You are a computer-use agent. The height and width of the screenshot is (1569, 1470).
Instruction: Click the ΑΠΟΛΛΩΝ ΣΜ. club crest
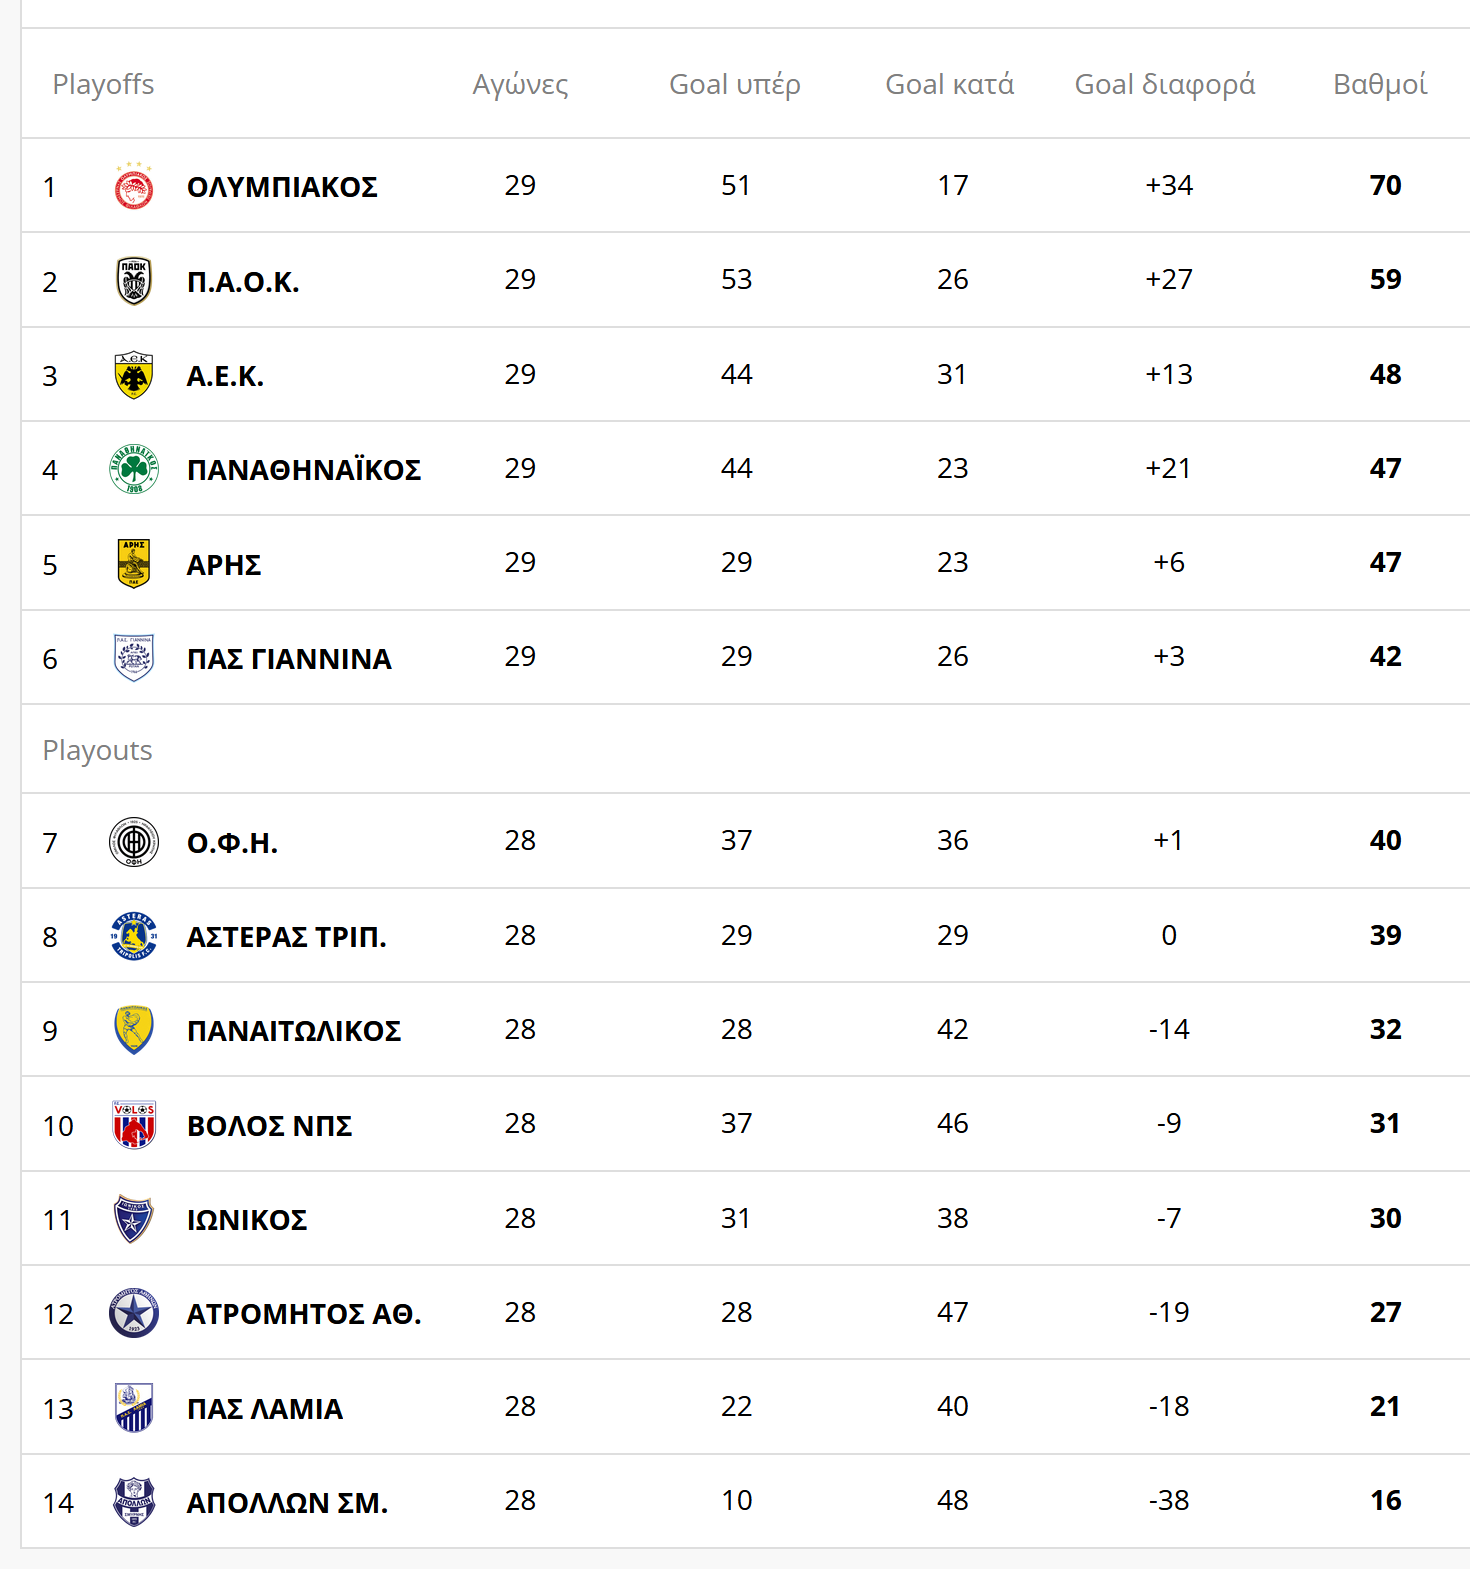point(134,1502)
